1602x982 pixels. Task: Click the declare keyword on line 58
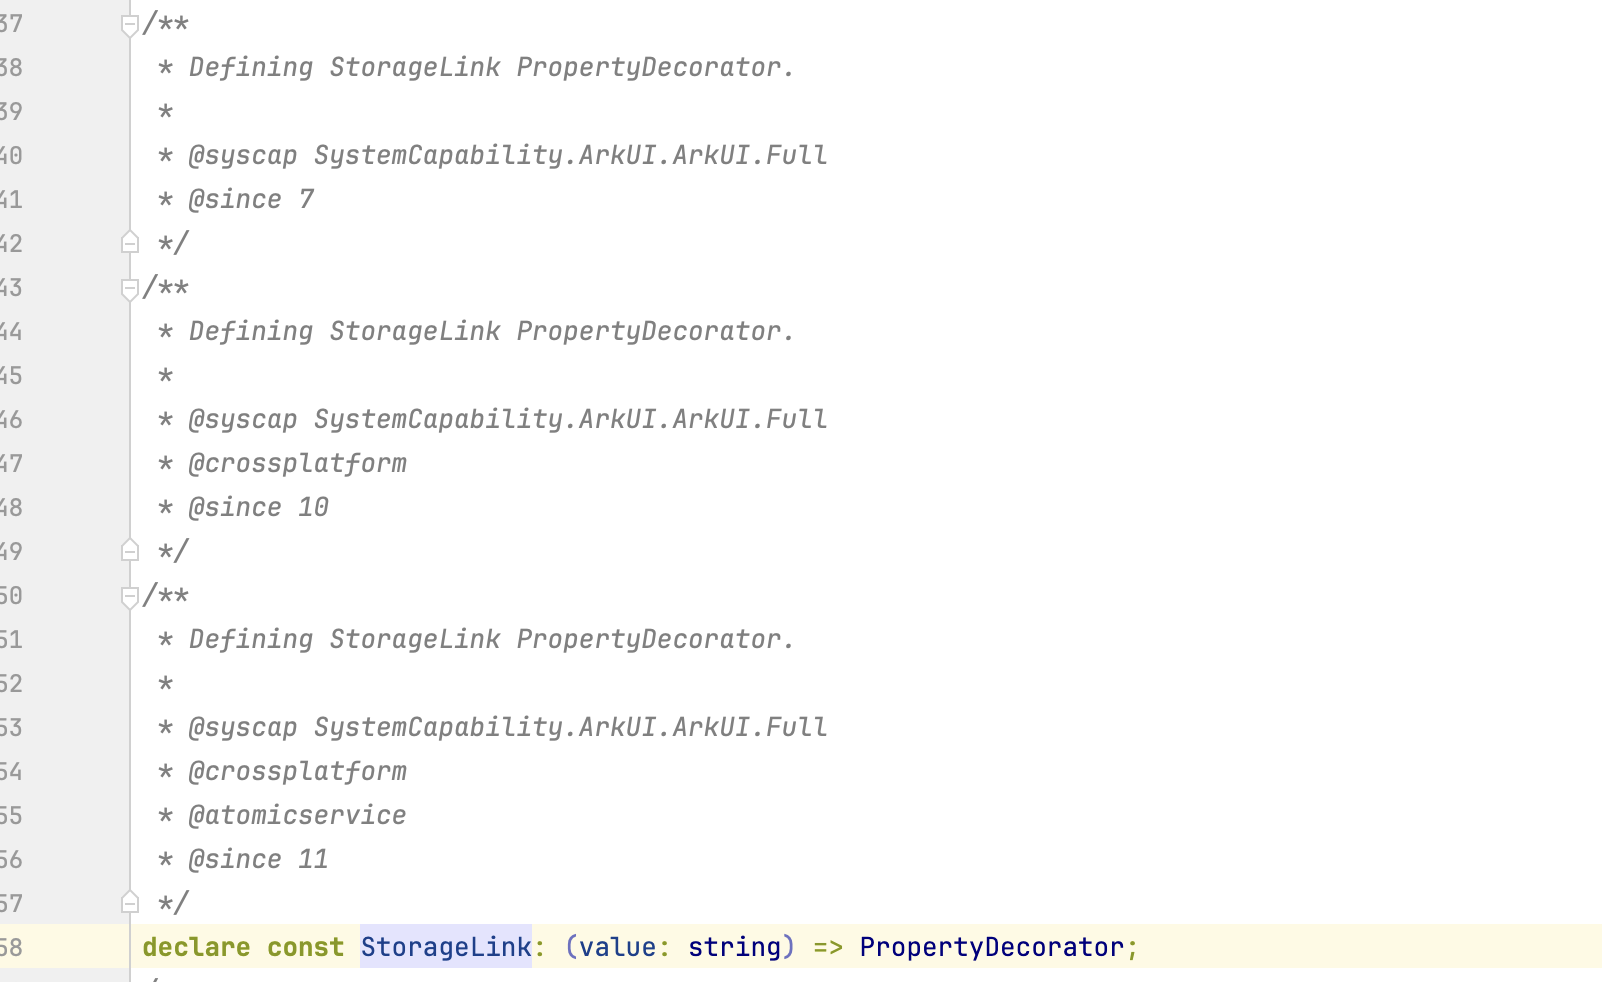(196, 947)
